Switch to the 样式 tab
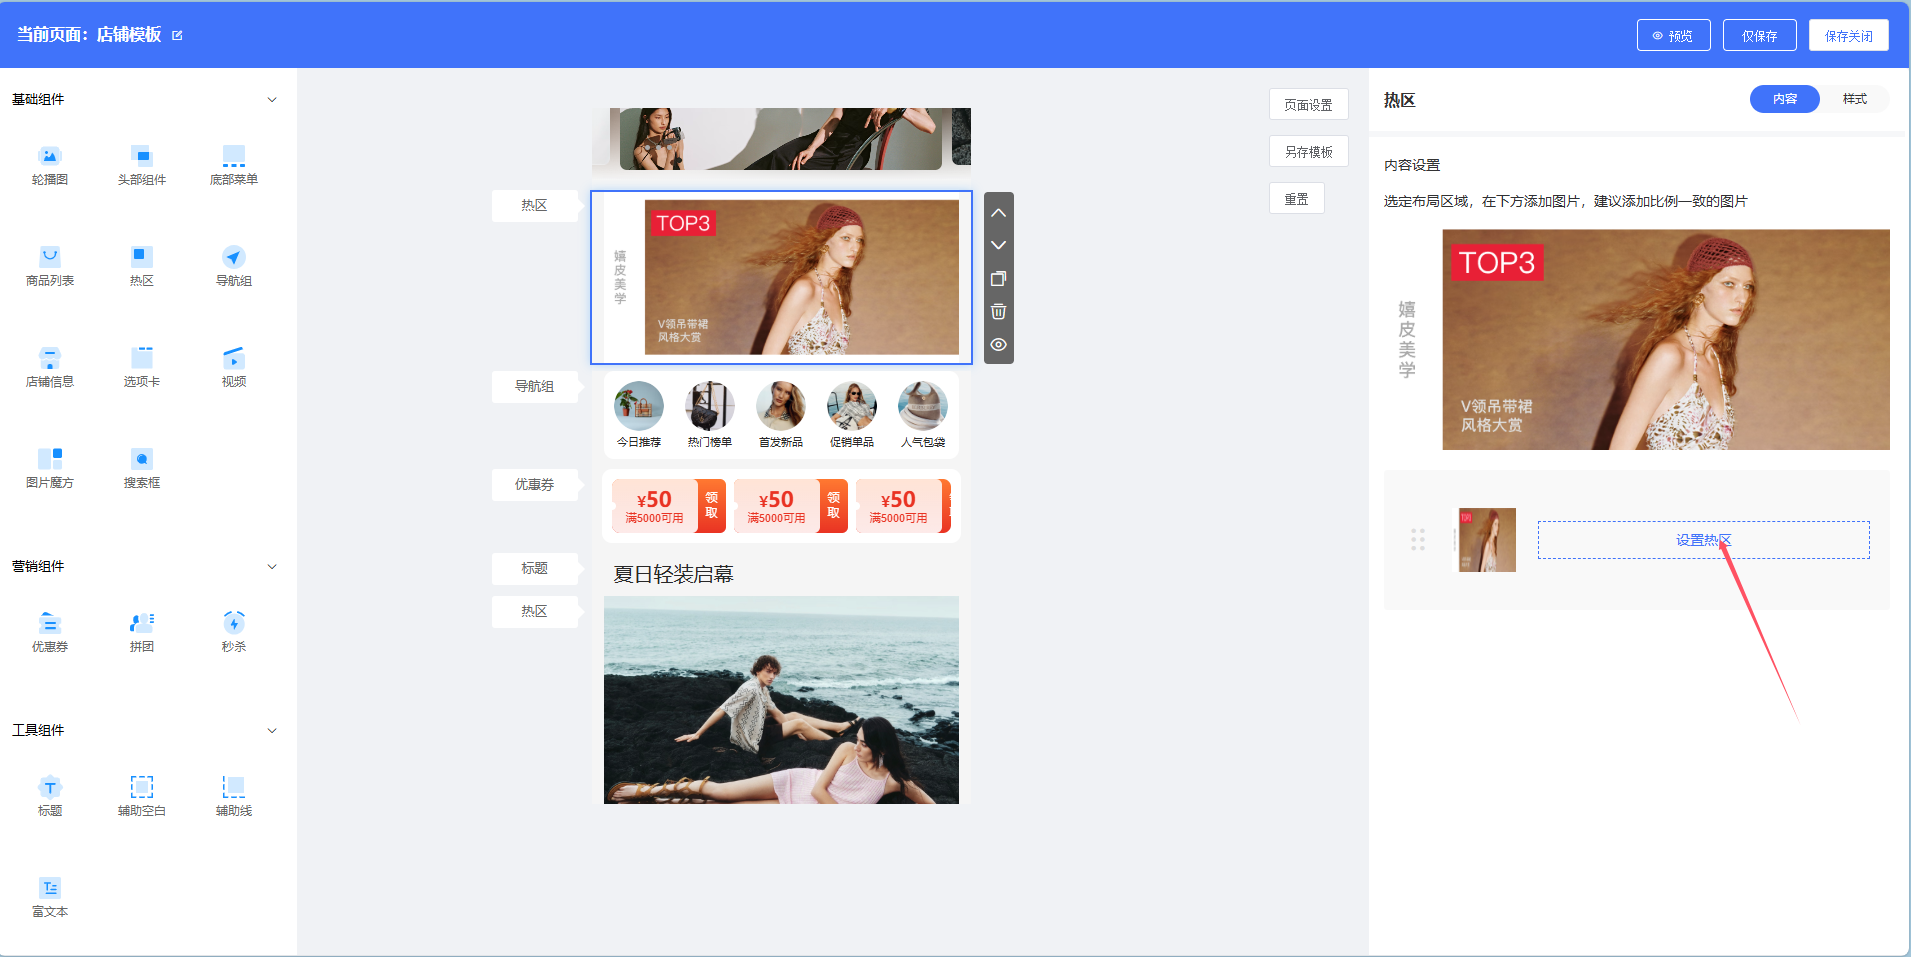The height and width of the screenshot is (957, 1911). pyautogui.click(x=1856, y=99)
